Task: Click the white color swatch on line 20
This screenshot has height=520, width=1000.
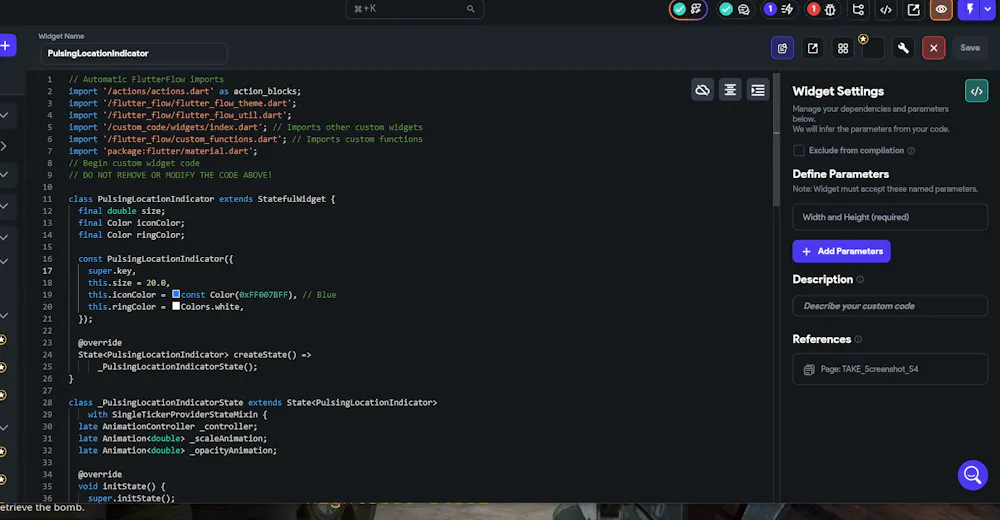Action: coord(176,306)
